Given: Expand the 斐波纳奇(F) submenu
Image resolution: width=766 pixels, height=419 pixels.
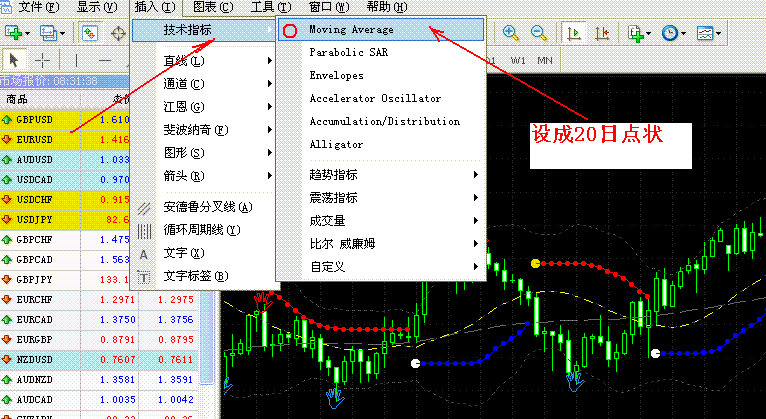Looking at the screenshot, I should (204, 129).
